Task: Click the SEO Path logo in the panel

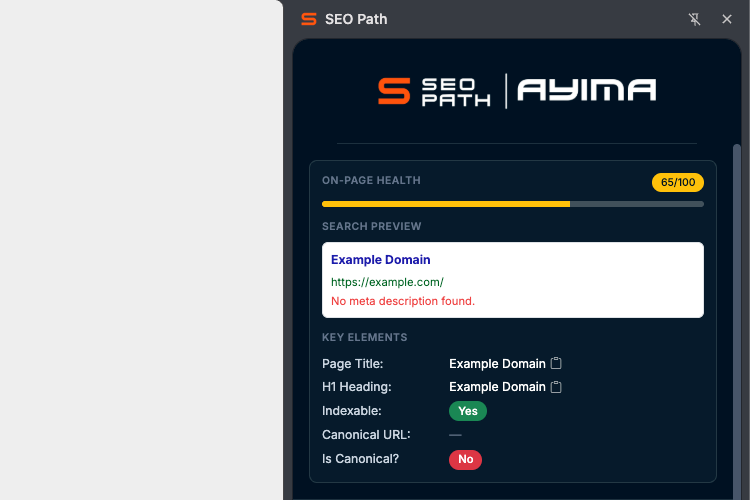Action: [434, 91]
